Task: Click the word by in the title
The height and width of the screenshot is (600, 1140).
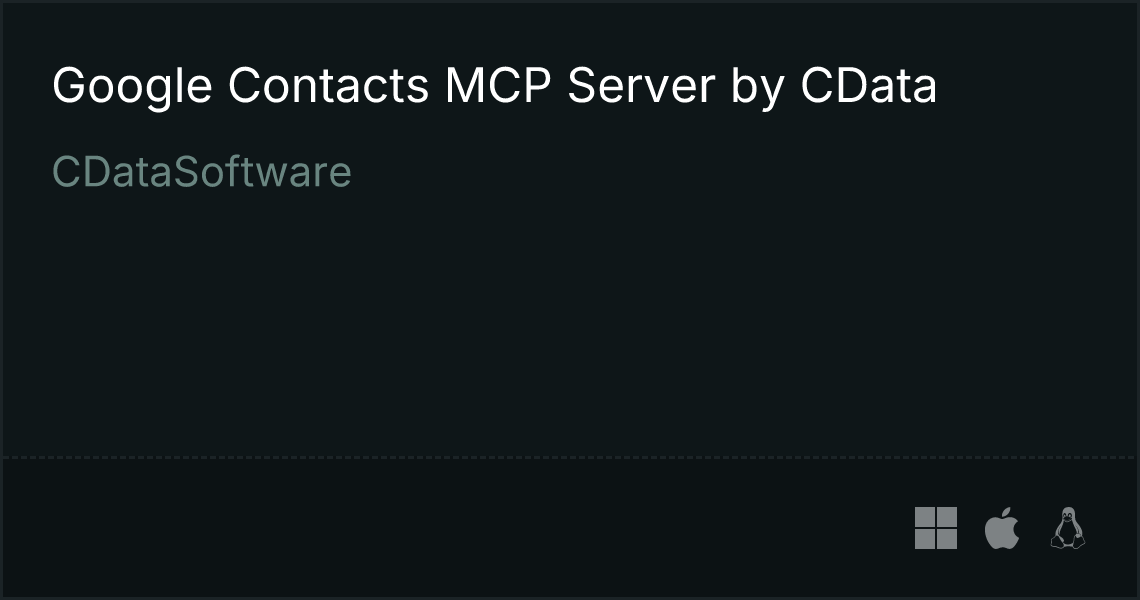Action: (758, 88)
